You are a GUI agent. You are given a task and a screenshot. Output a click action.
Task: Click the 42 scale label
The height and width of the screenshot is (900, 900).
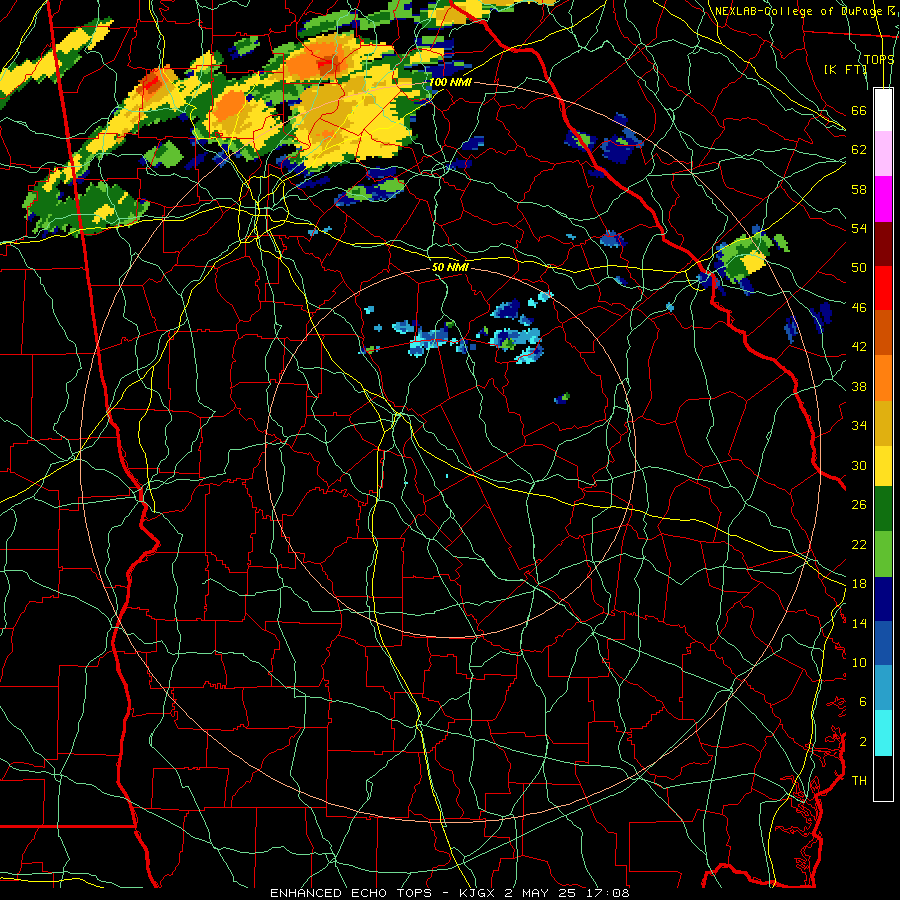(x=859, y=347)
